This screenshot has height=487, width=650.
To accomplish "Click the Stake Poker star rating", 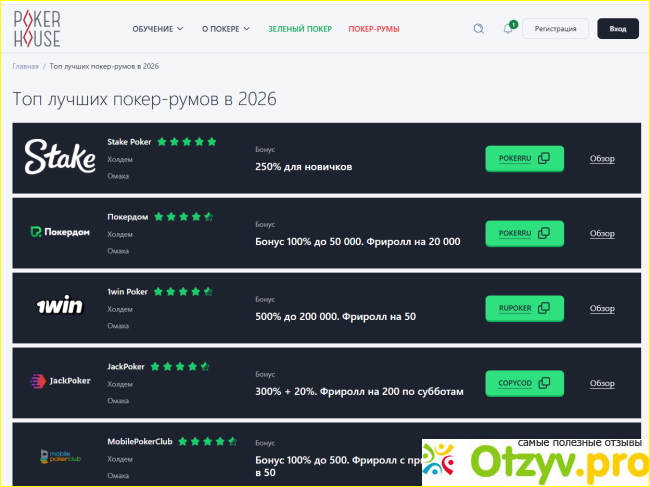I will [x=187, y=142].
